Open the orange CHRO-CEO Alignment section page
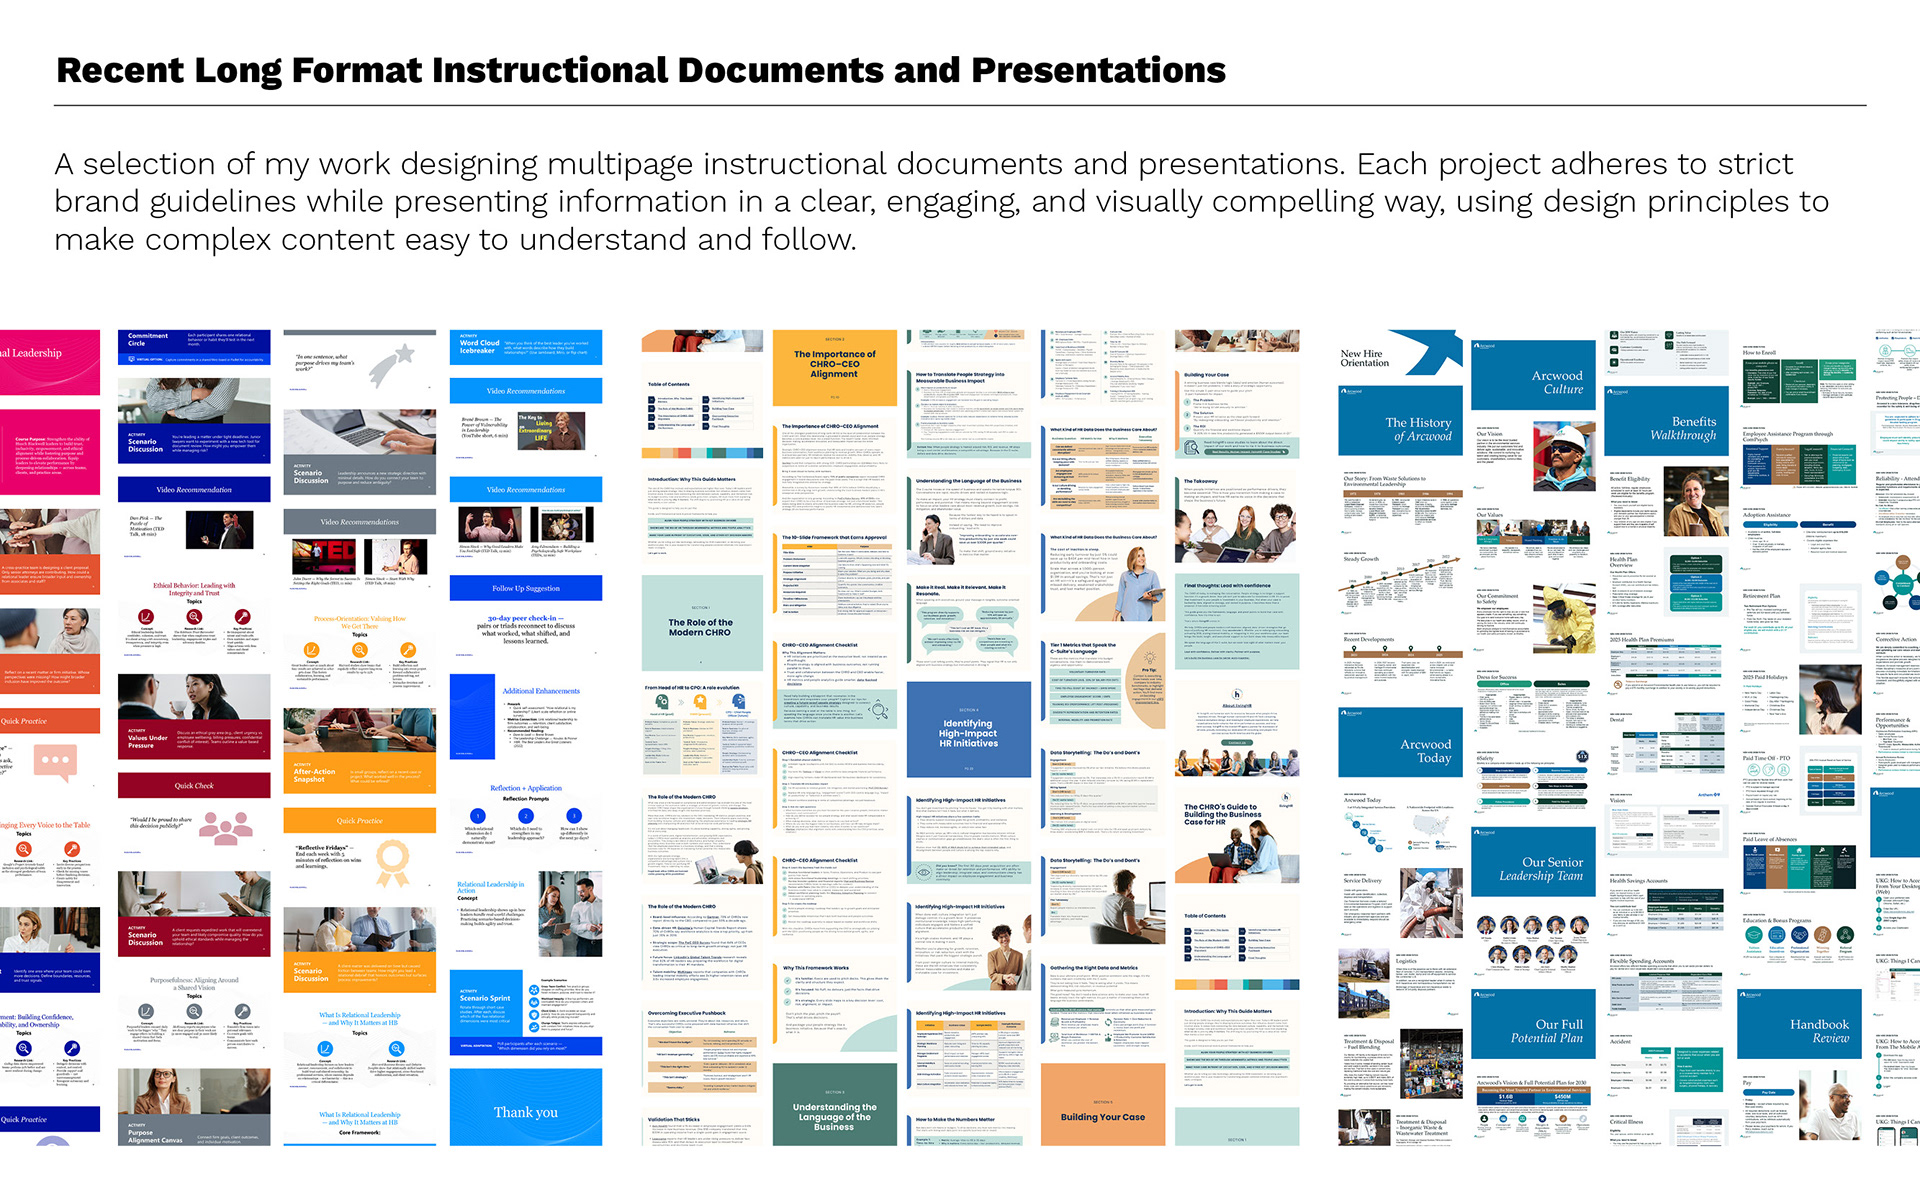This screenshot has width=1920, height=1200. (834, 365)
